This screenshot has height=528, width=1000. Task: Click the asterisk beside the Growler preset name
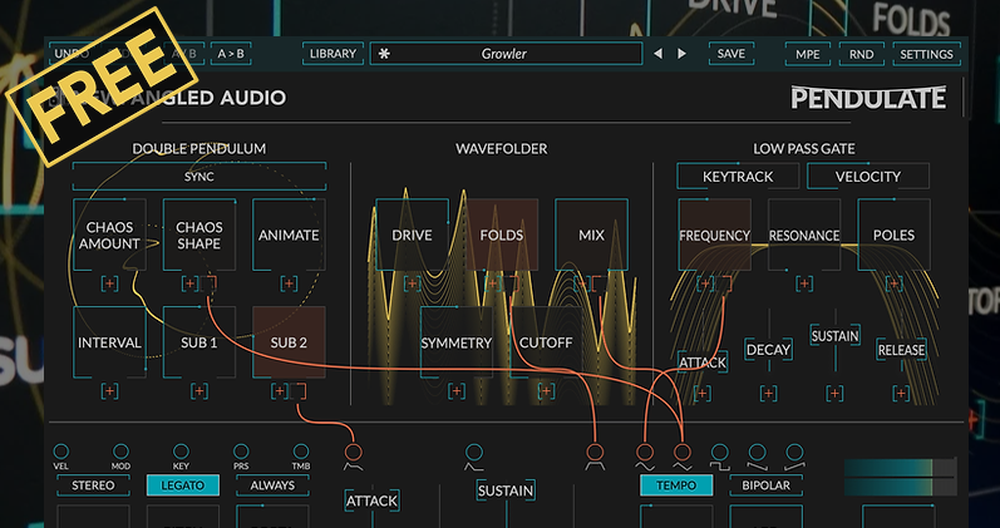[x=384, y=54]
